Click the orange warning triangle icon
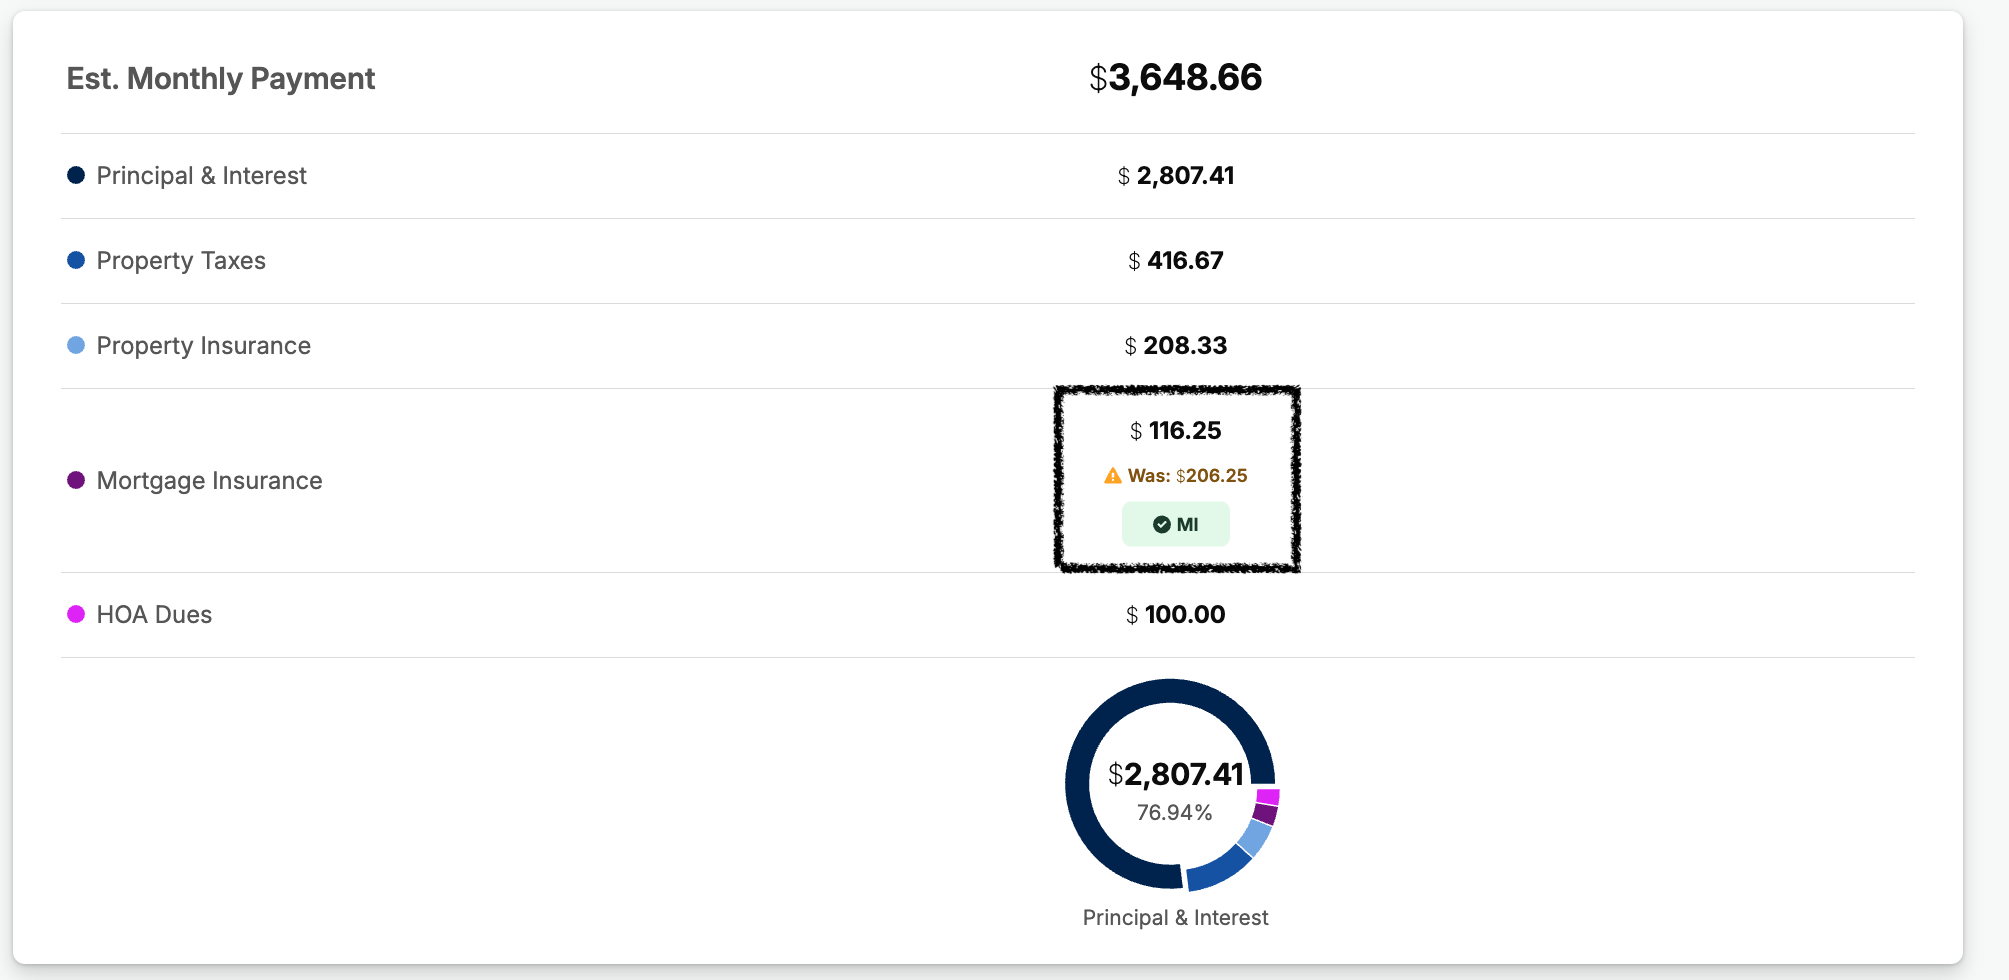This screenshot has height=980, width=2009. [1112, 476]
